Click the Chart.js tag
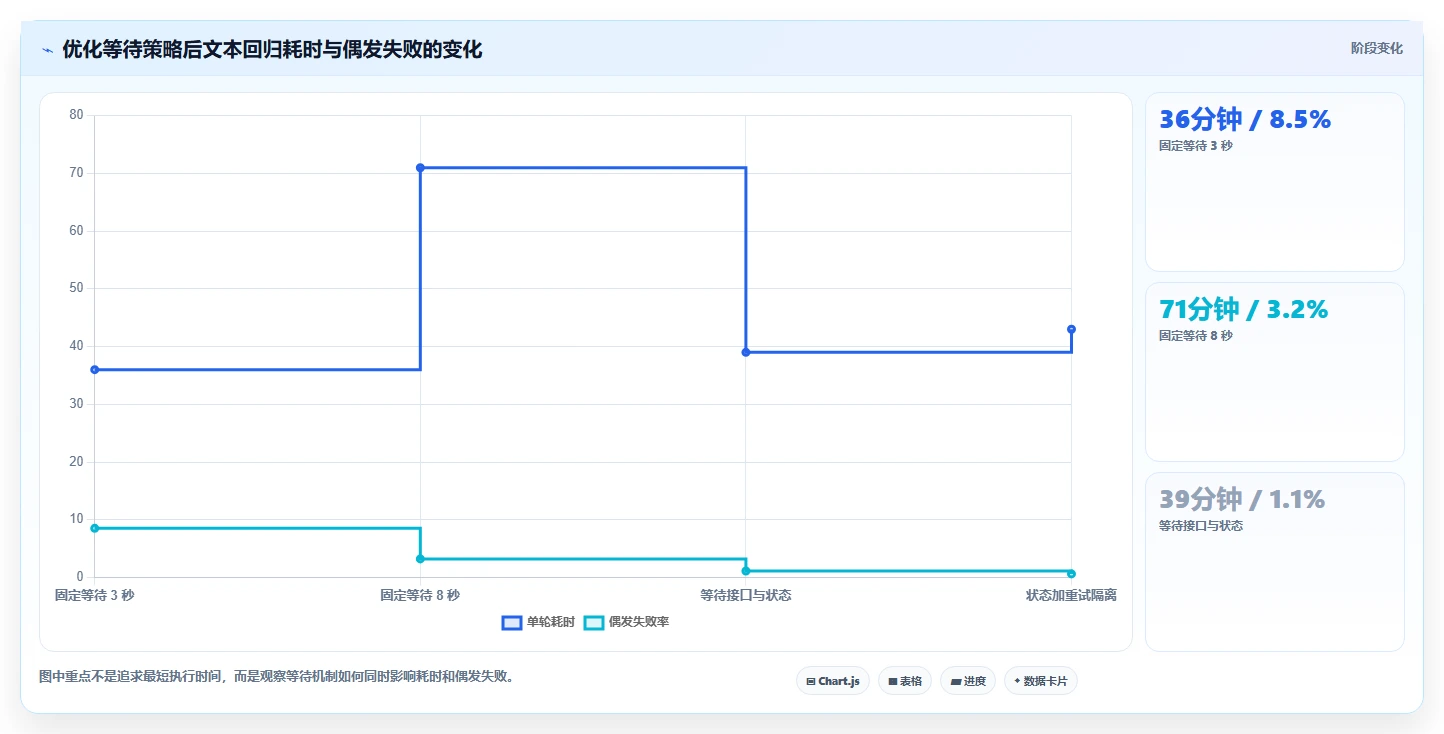The width and height of the screenshot is (1444, 734). 833,681
